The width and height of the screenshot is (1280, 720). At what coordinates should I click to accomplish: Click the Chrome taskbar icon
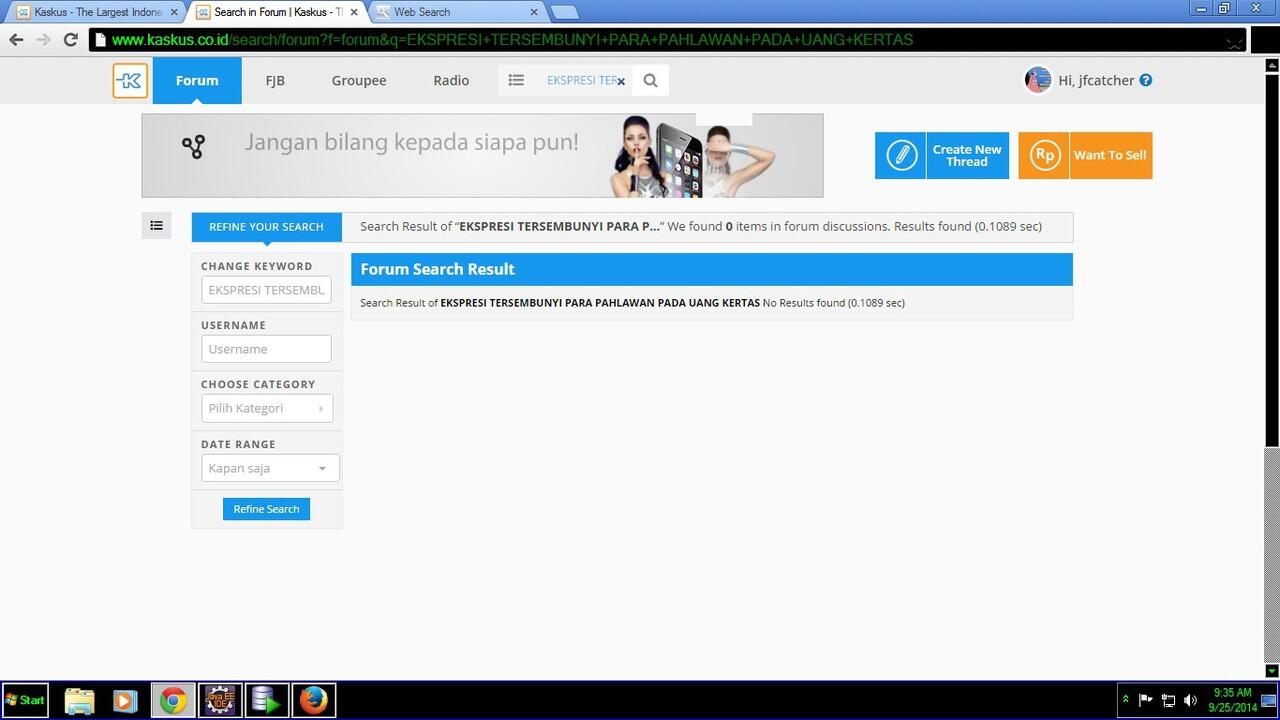pyautogui.click(x=173, y=700)
